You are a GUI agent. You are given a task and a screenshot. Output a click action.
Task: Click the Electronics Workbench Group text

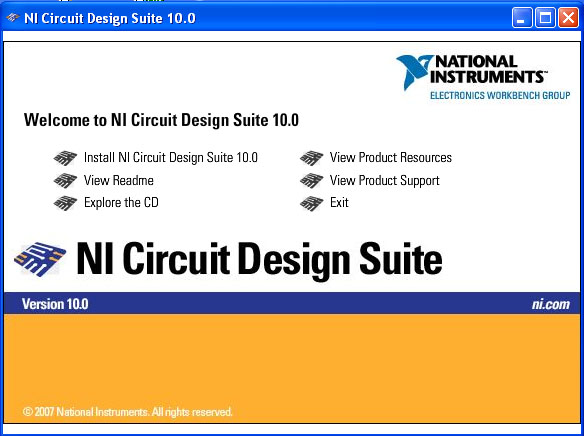pos(500,95)
